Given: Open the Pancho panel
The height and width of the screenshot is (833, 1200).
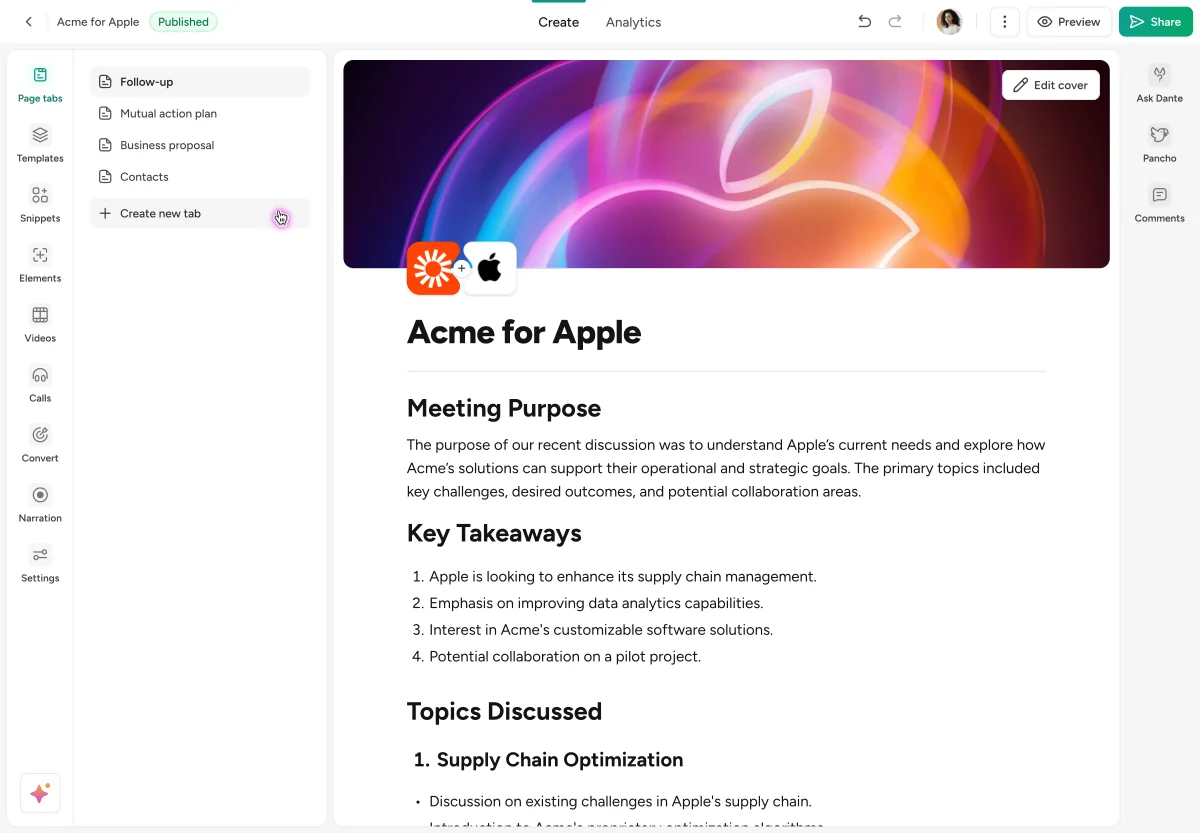Looking at the screenshot, I should point(1159,144).
